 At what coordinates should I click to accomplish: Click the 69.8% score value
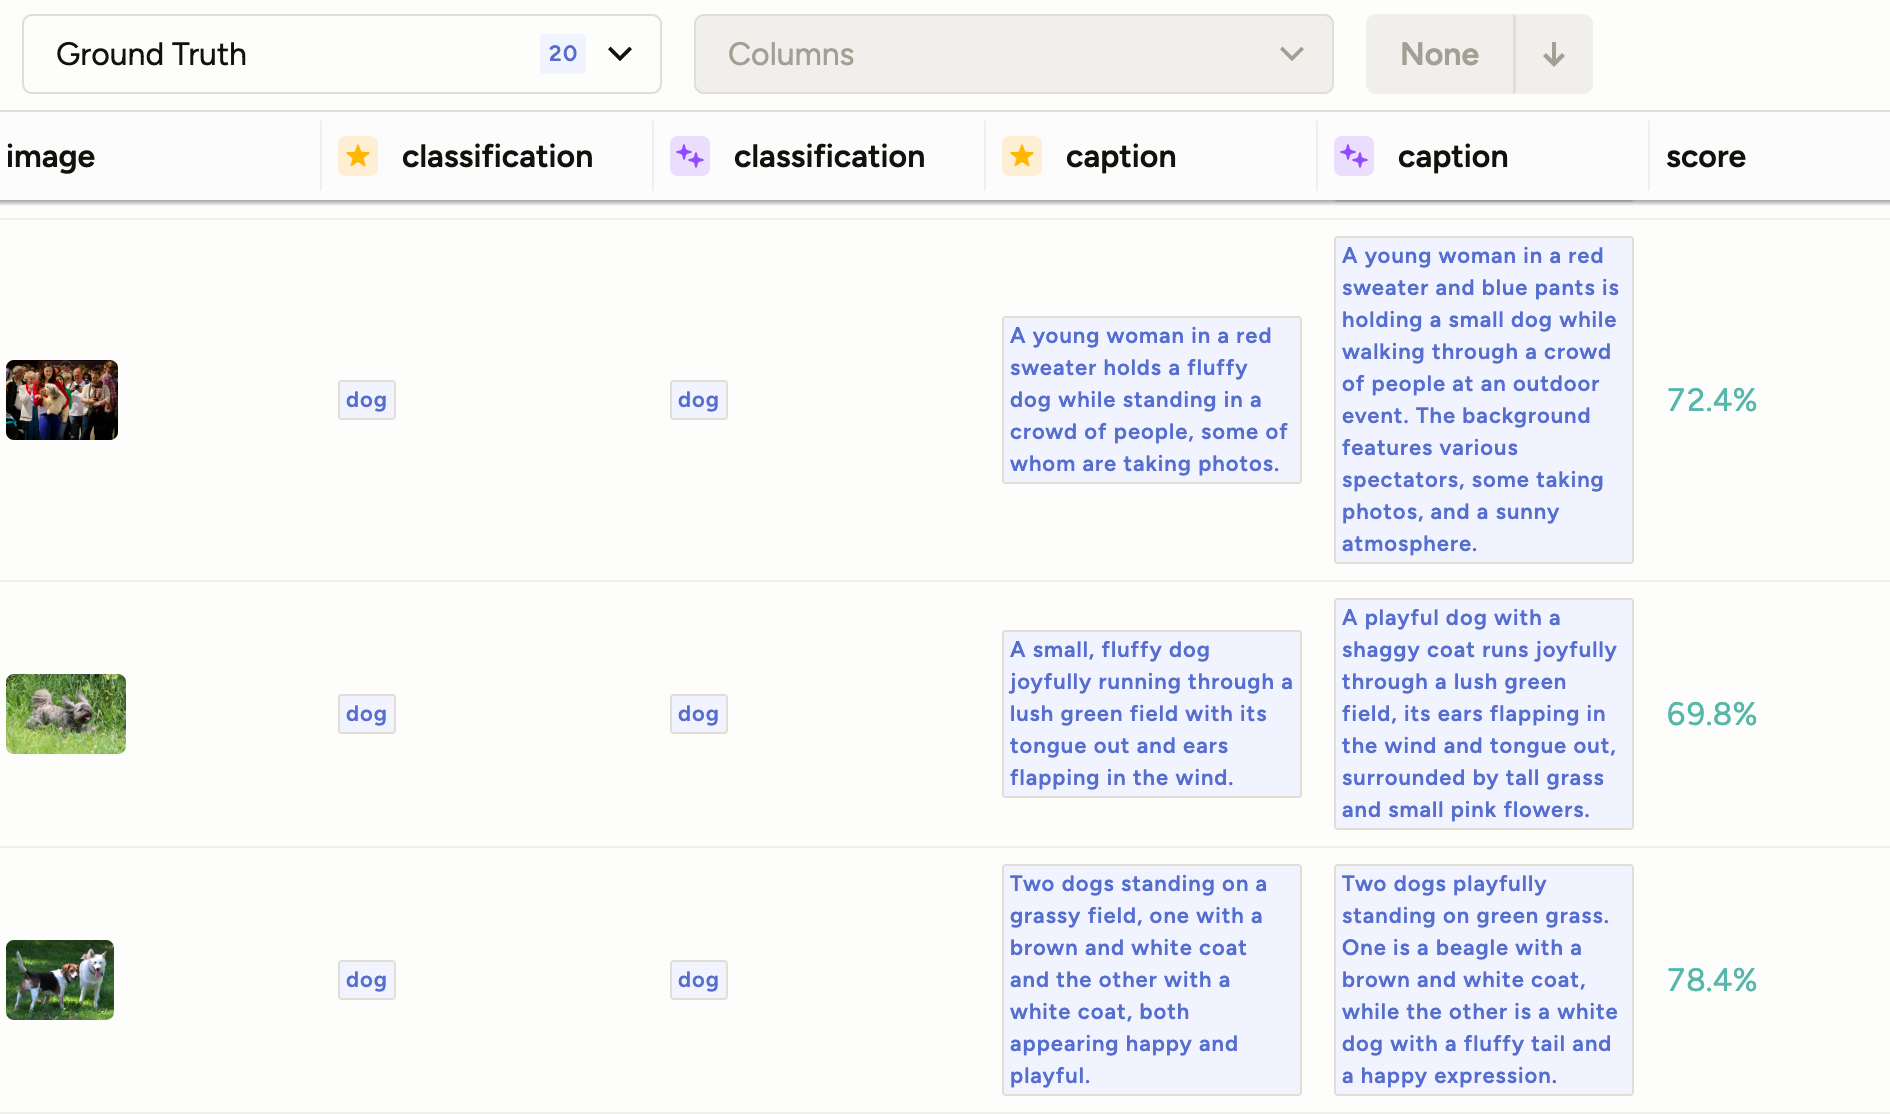[1711, 714]
